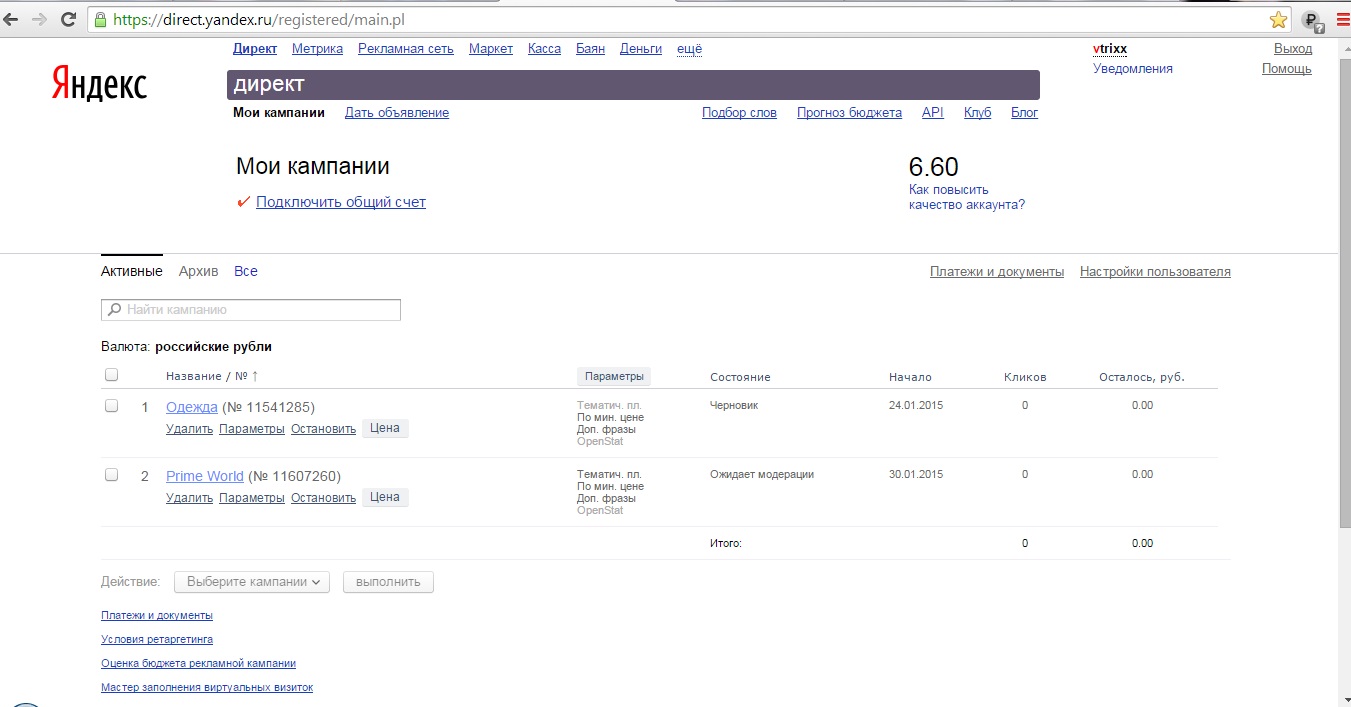Screen dimensions: 1351x707
Task: Click Подключить общий счет link
Action: click(341, 202)
